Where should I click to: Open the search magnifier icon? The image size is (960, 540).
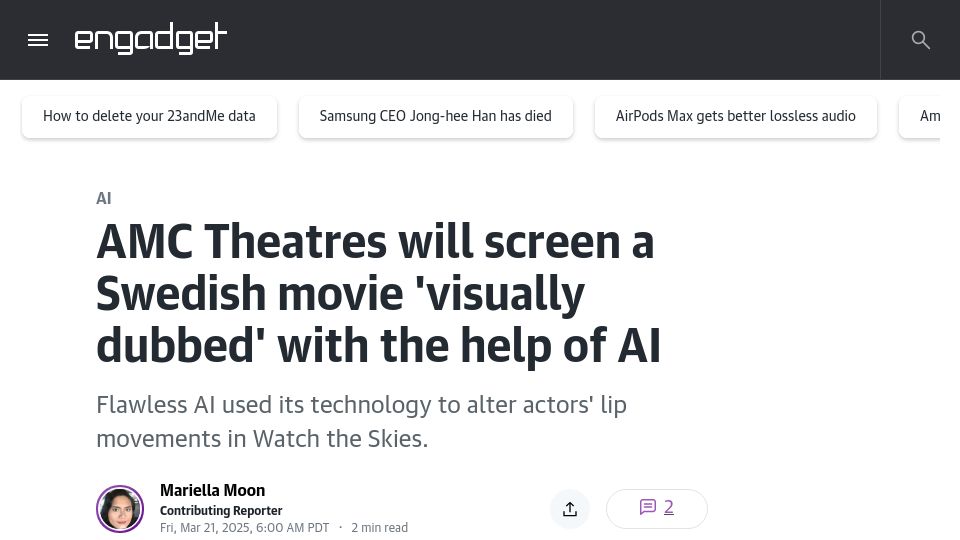click(x=920, y=40)
